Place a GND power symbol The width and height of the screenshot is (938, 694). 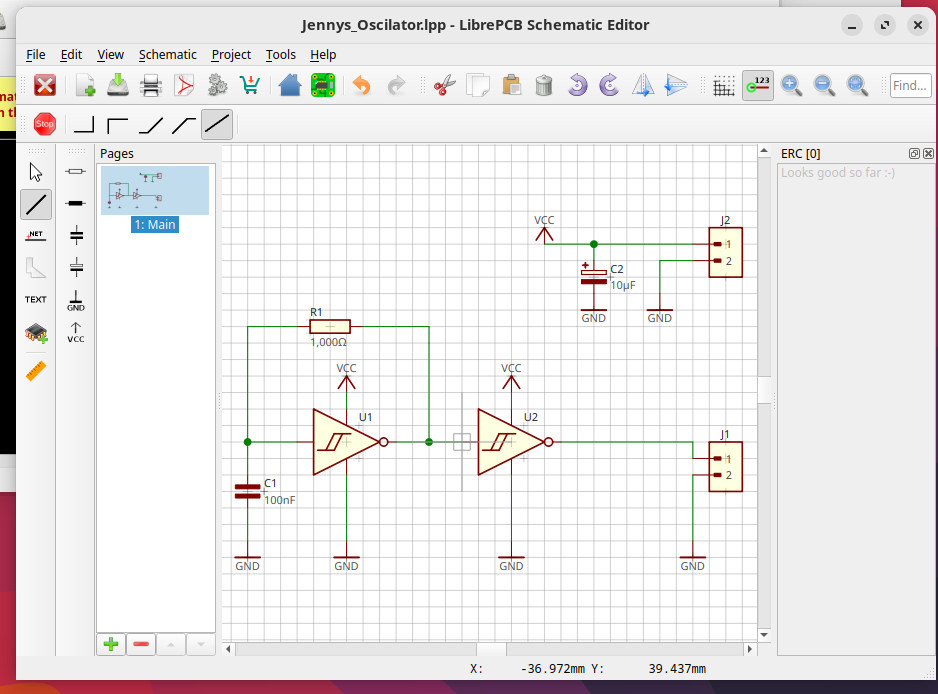(x=75, y=300)
